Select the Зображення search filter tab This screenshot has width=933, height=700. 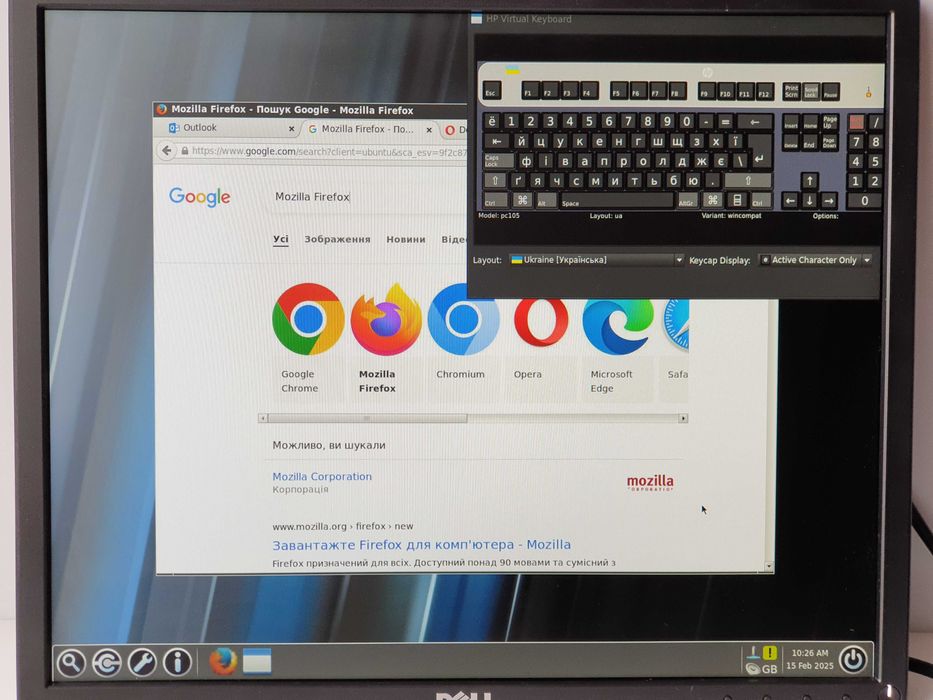(x=337, y=239)
